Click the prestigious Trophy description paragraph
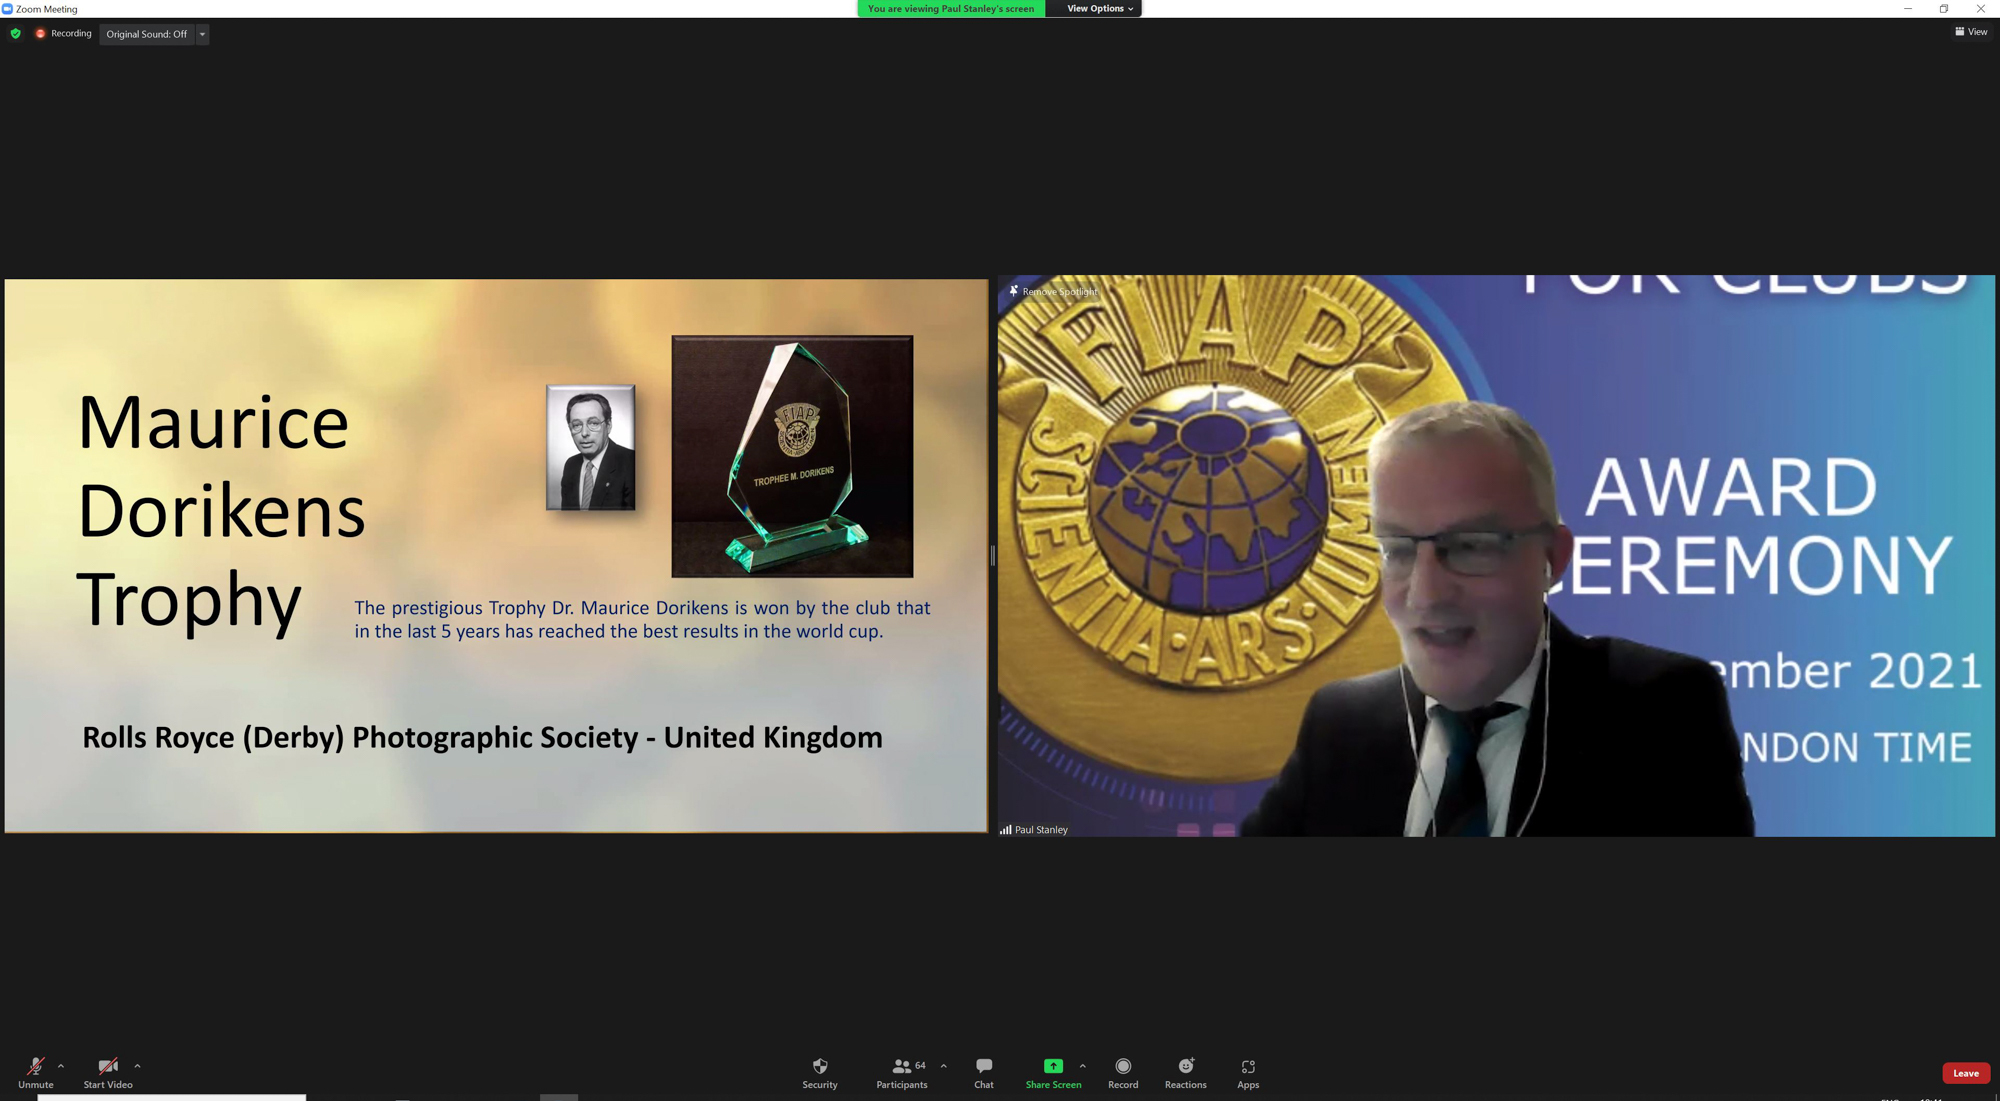2000x1101 pixels. click(x=642, y=619)
